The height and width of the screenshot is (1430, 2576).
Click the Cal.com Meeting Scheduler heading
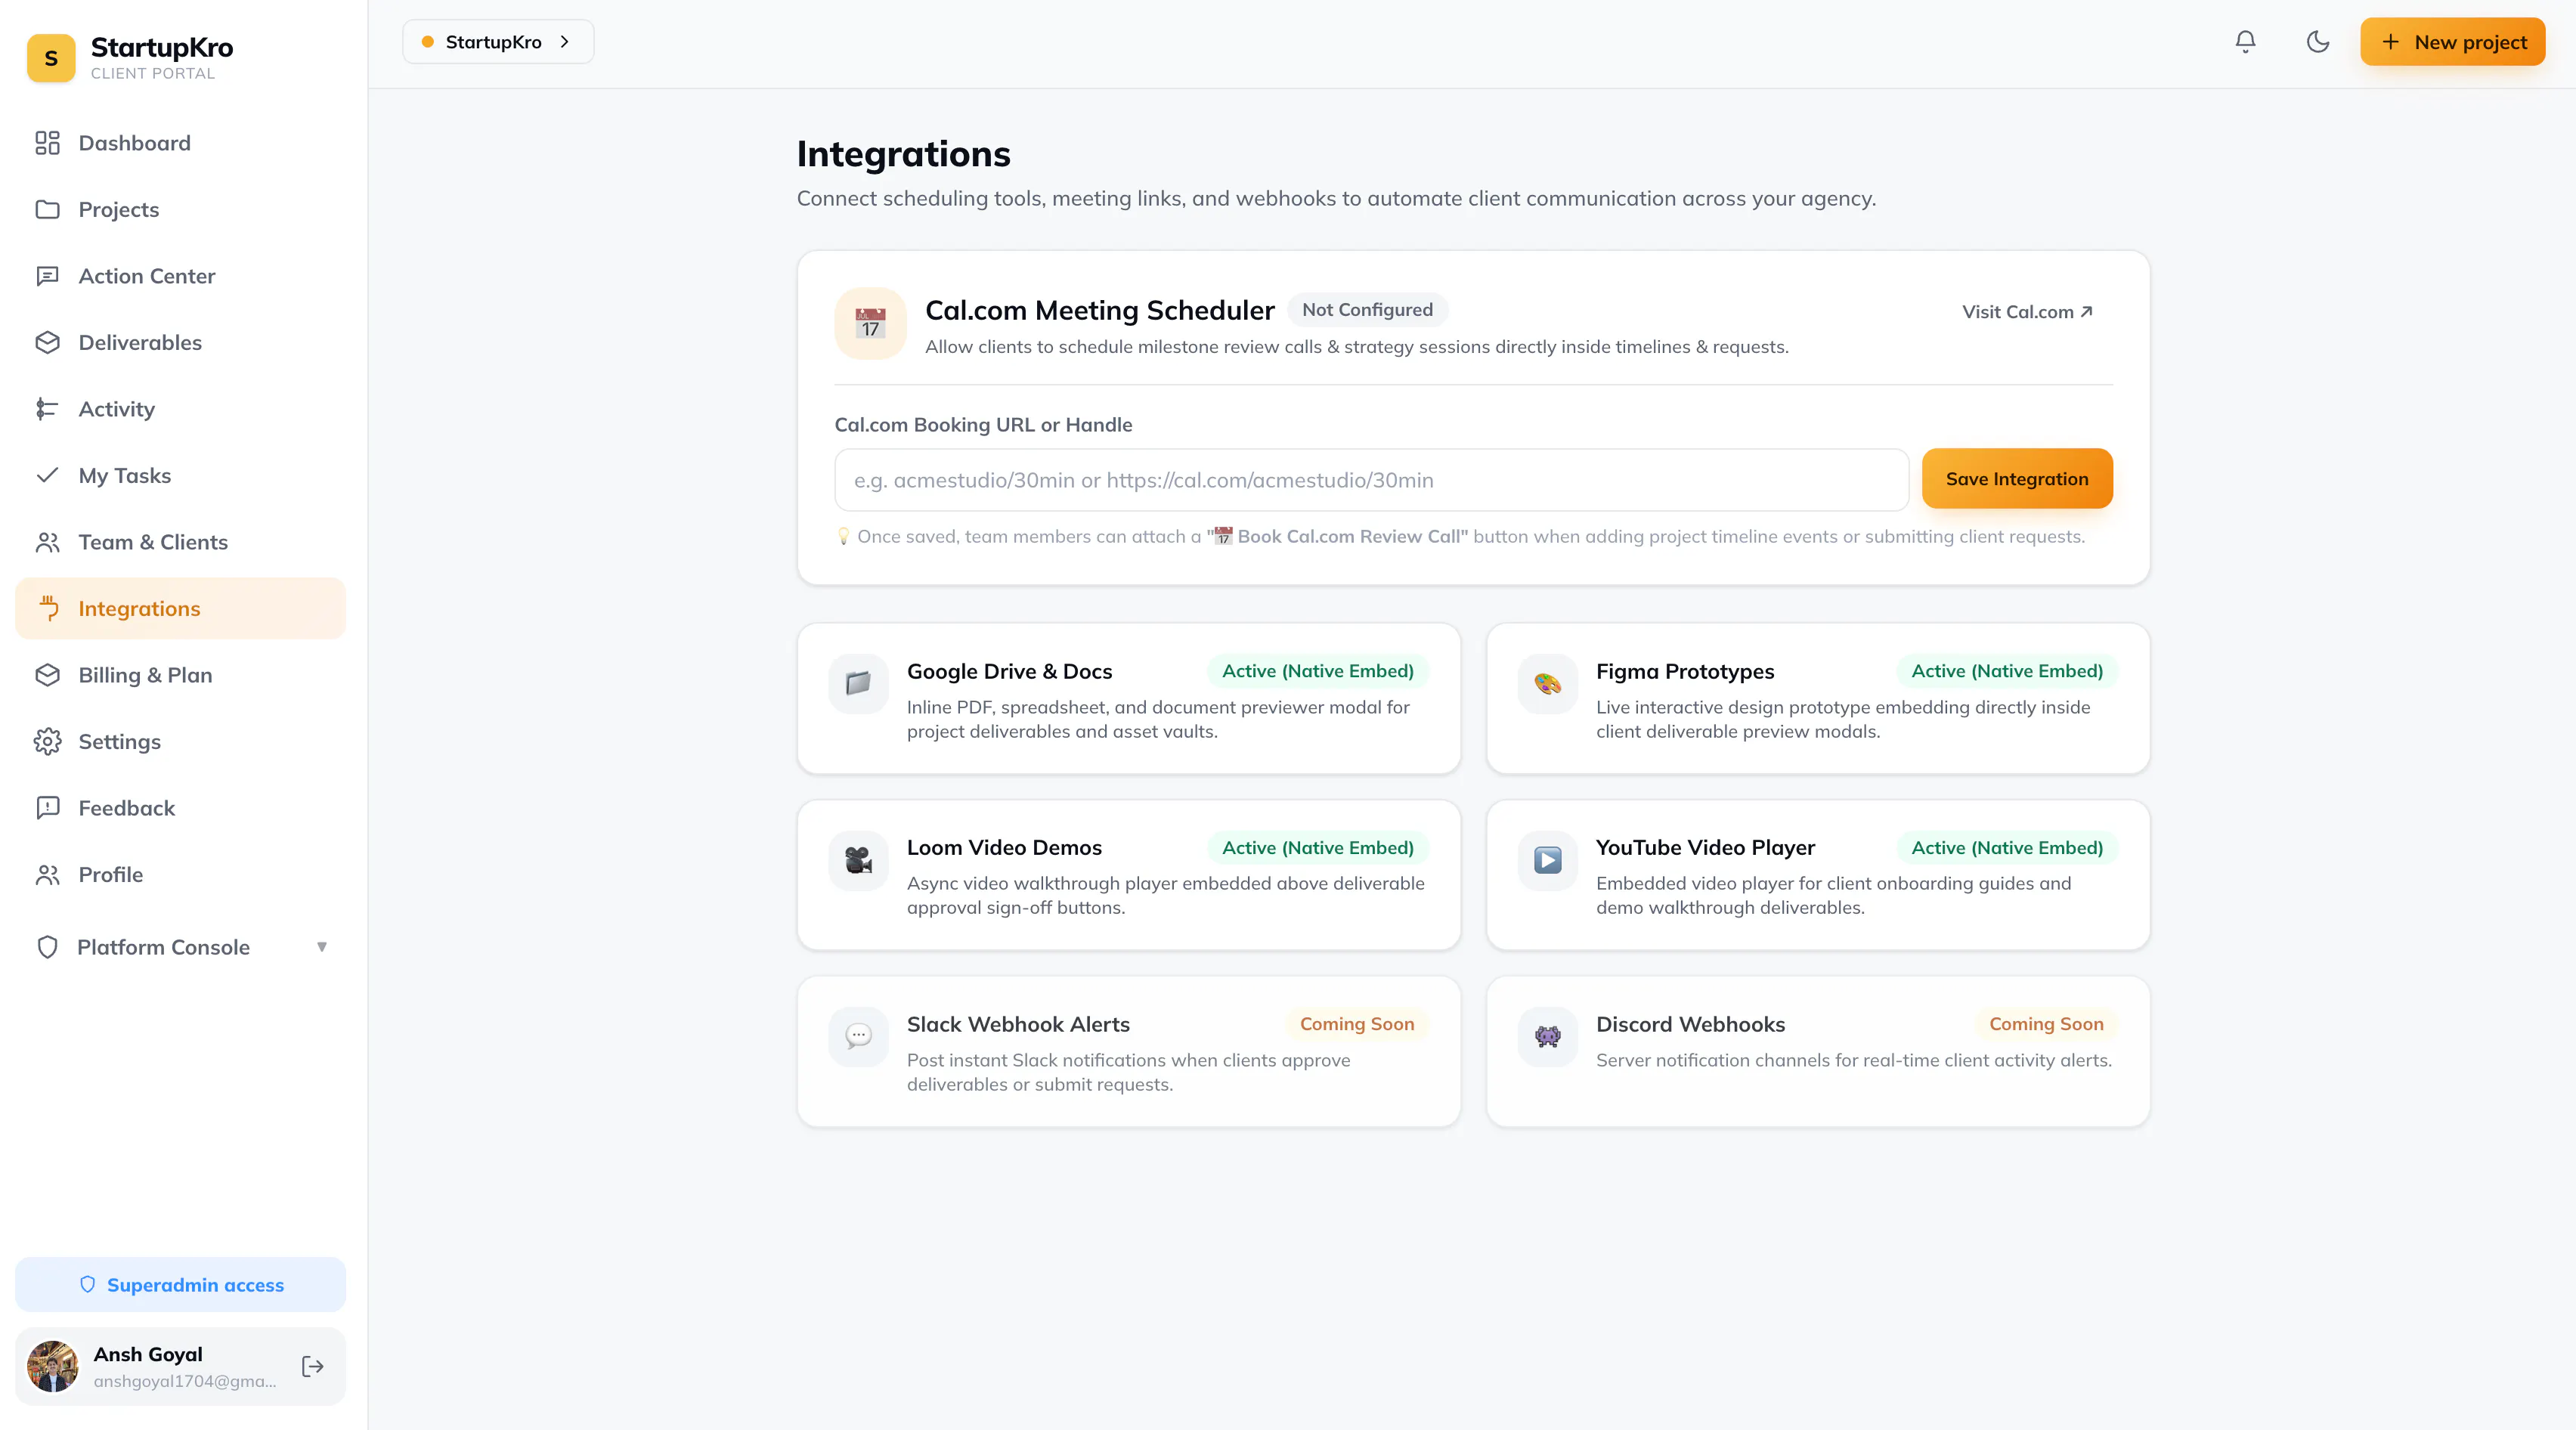1099,310
